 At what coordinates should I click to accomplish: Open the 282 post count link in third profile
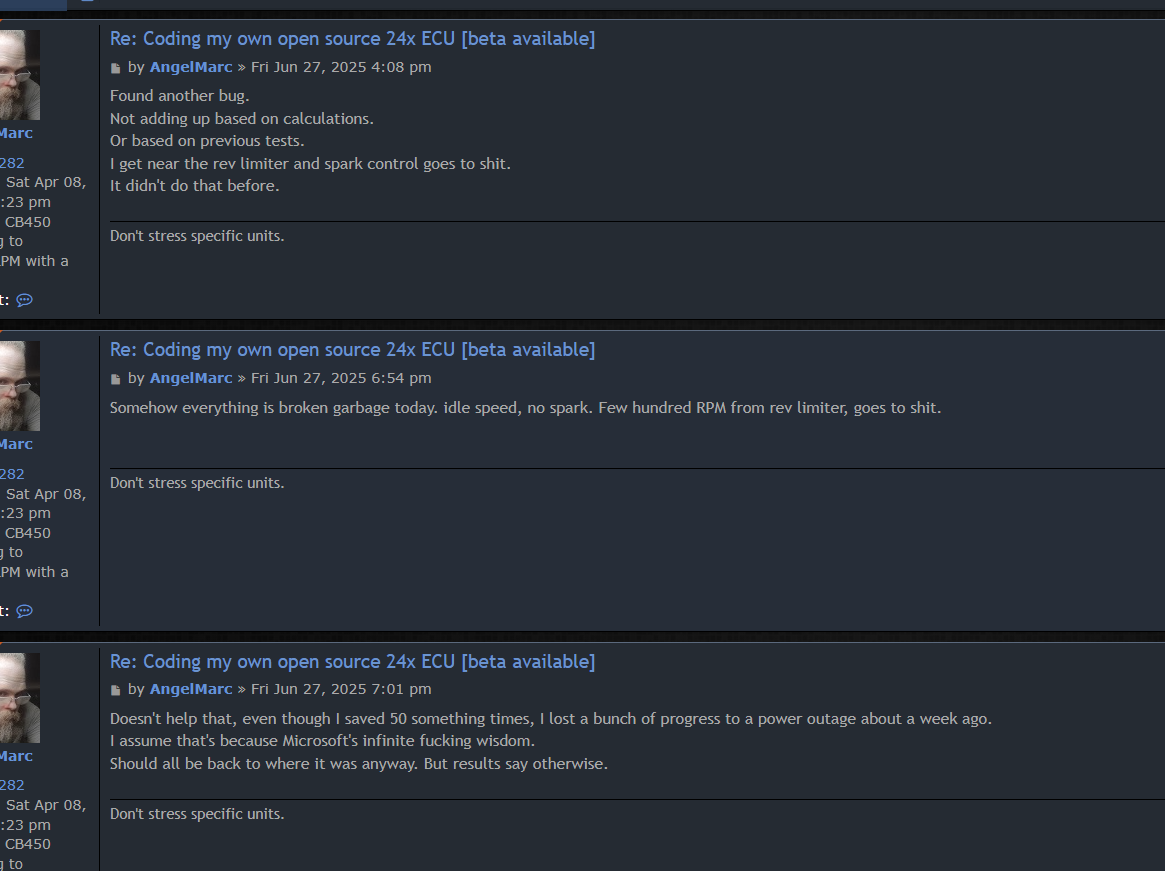(12, 785)
